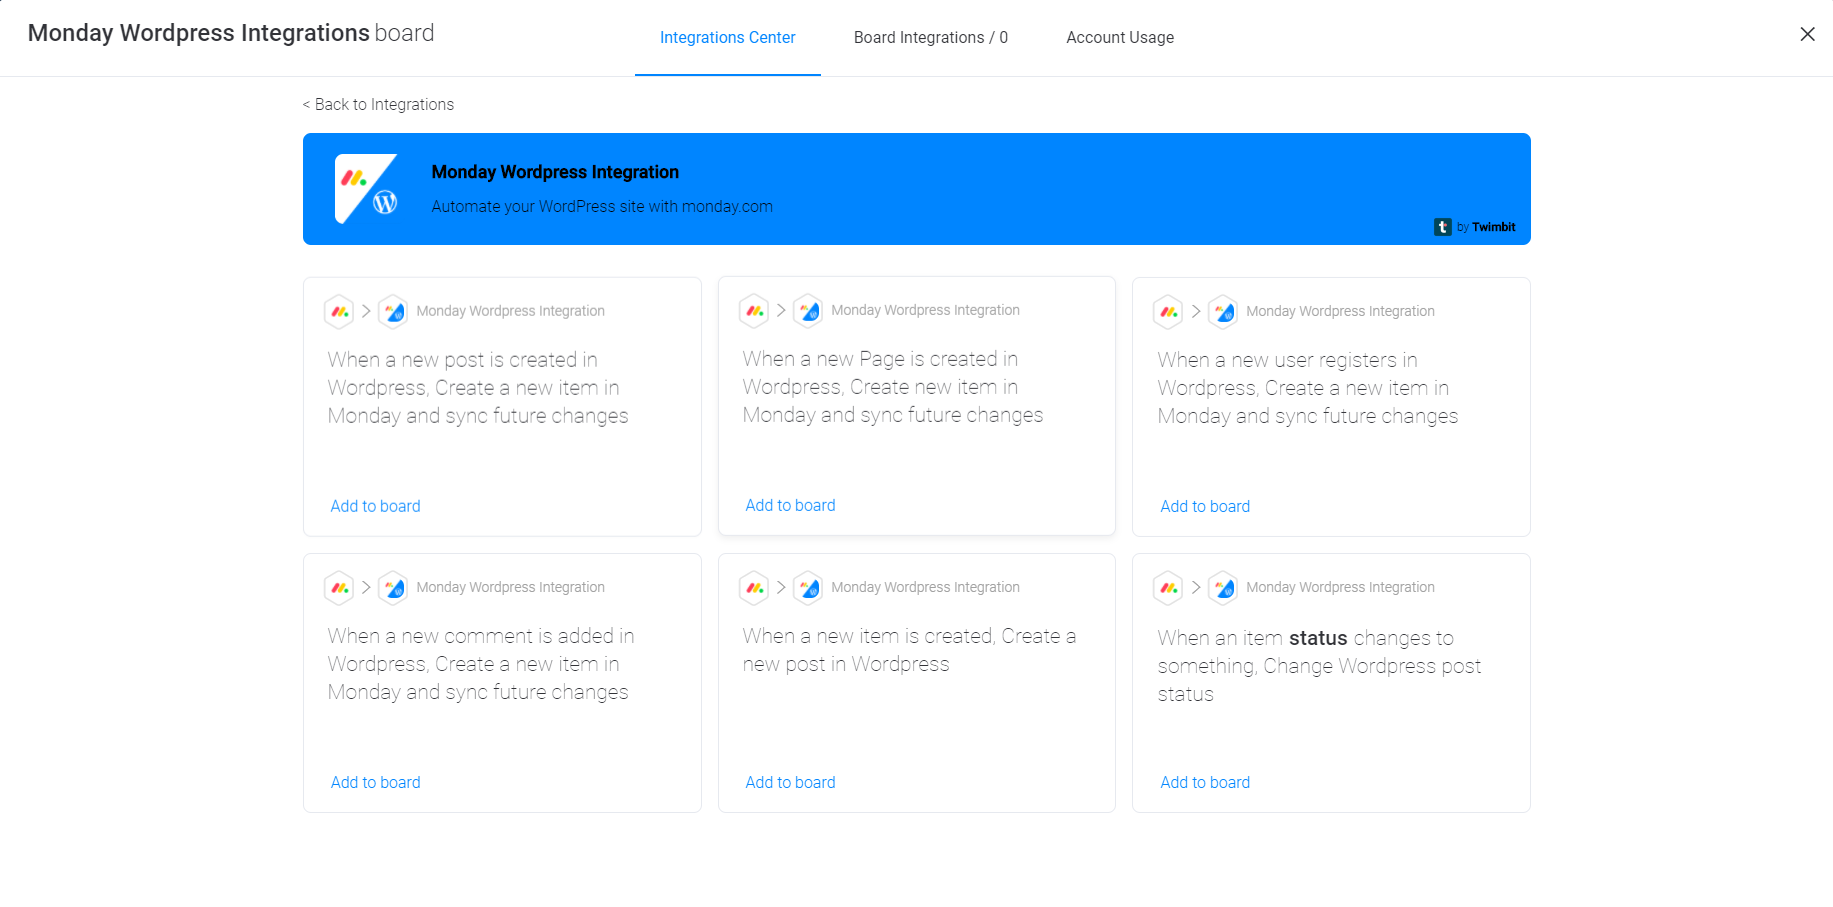This screenshot has width=1833, height=907.
Task: Open the Integrations Center tab
Action: (727, 38)
